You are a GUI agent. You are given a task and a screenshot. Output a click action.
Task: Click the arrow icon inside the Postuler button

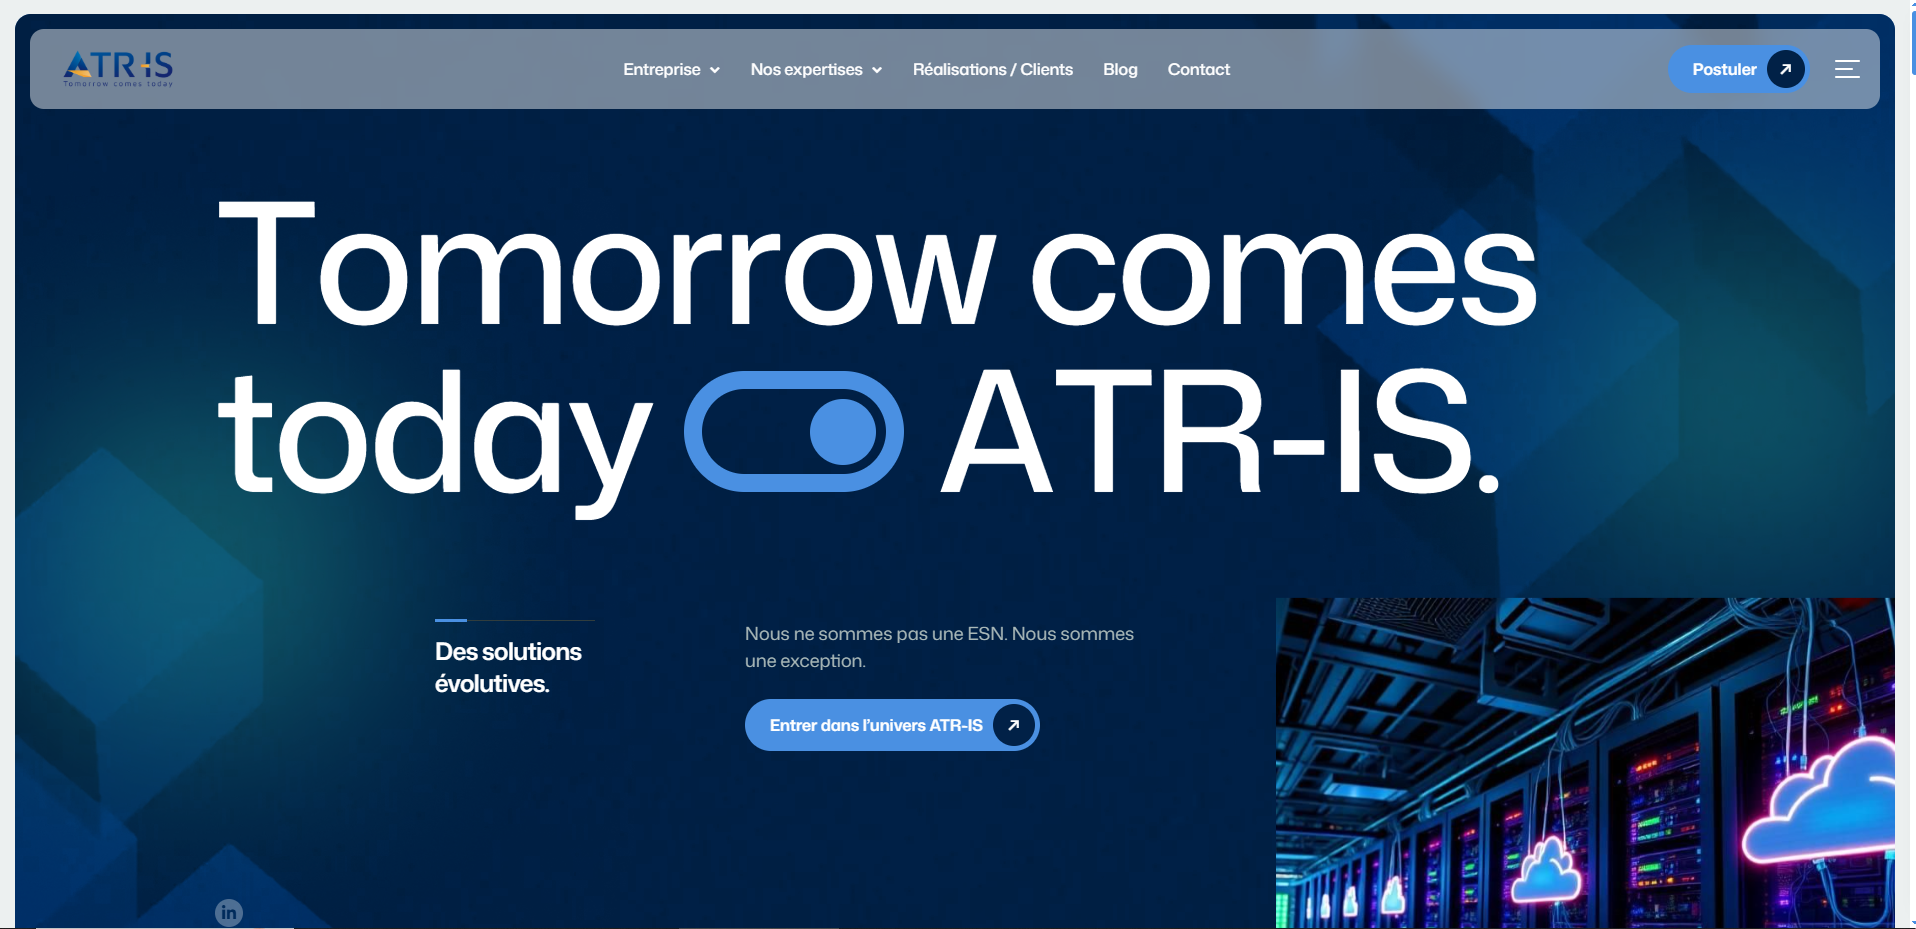(1785, 69)
